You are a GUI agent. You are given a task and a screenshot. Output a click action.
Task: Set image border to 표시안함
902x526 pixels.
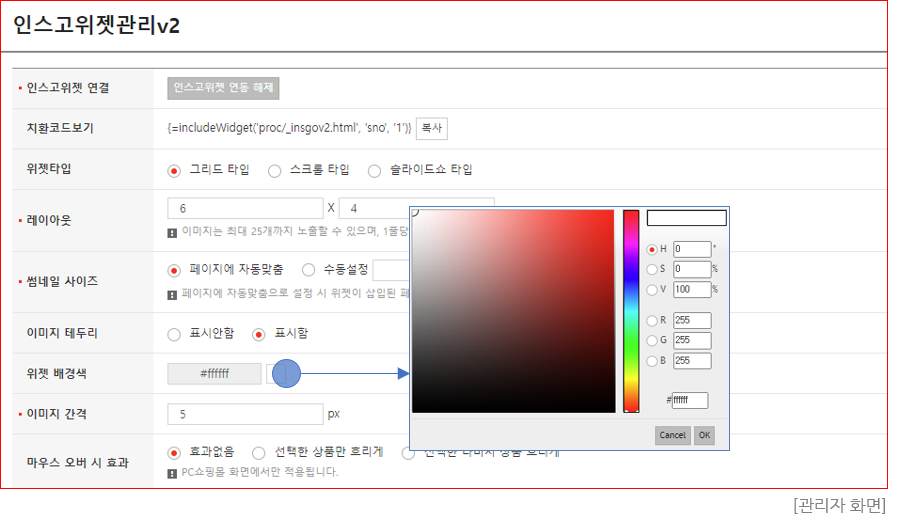point(174,334)
